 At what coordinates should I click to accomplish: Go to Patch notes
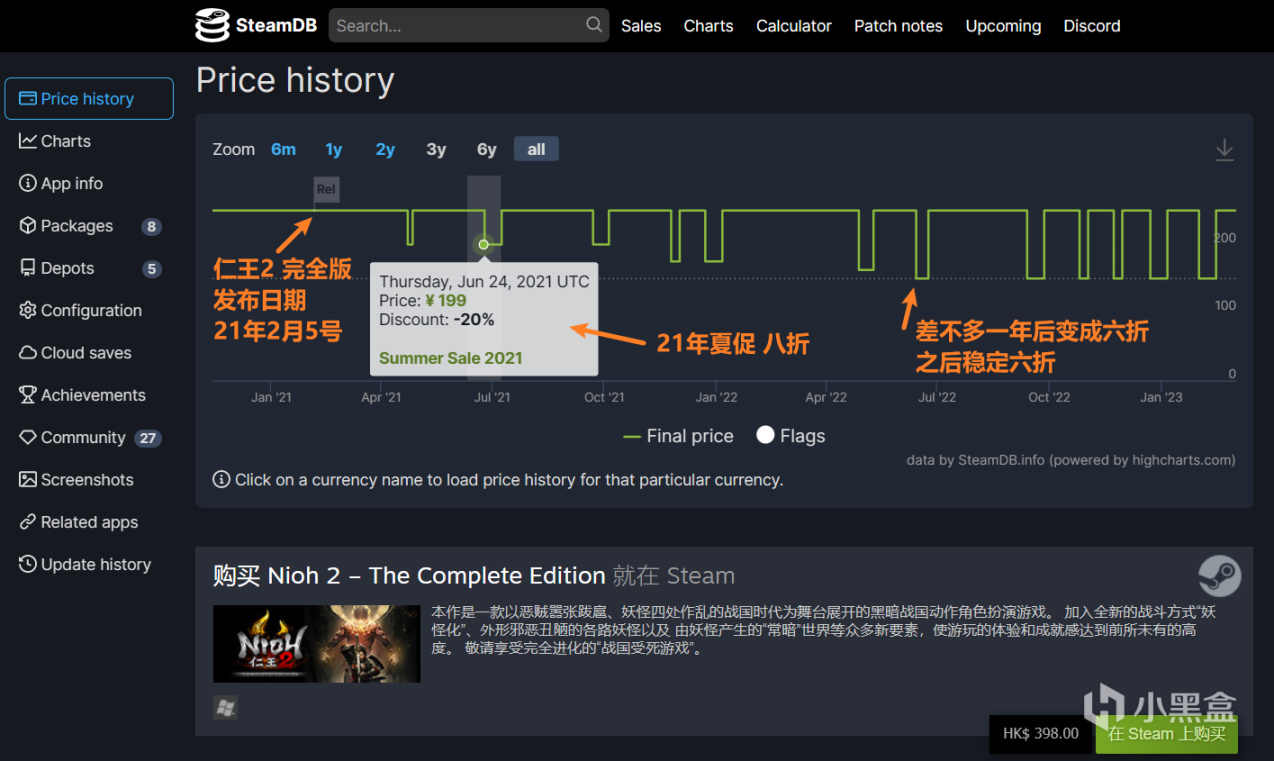point(898,26)
